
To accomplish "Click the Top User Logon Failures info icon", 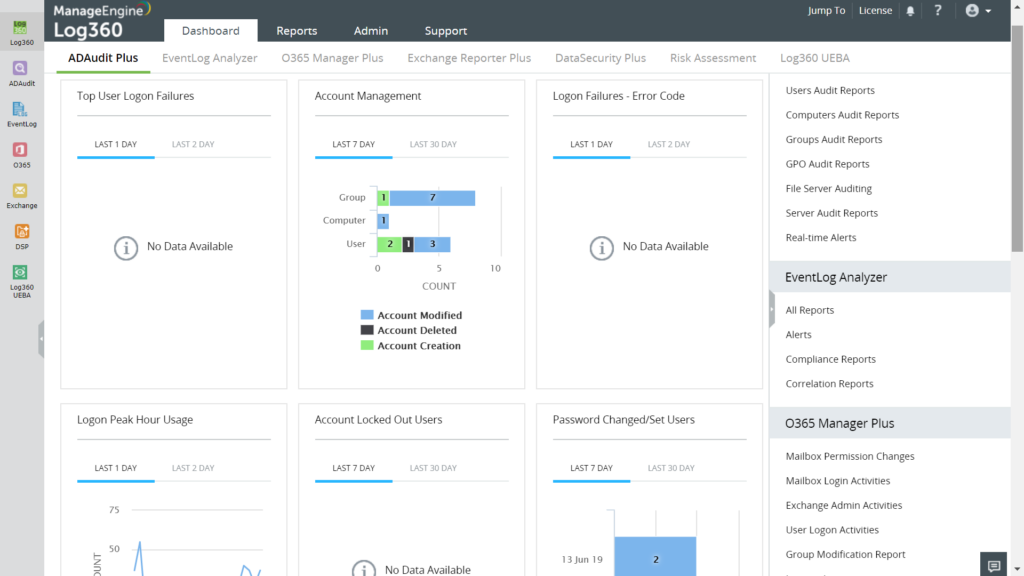I will [126, 248].
